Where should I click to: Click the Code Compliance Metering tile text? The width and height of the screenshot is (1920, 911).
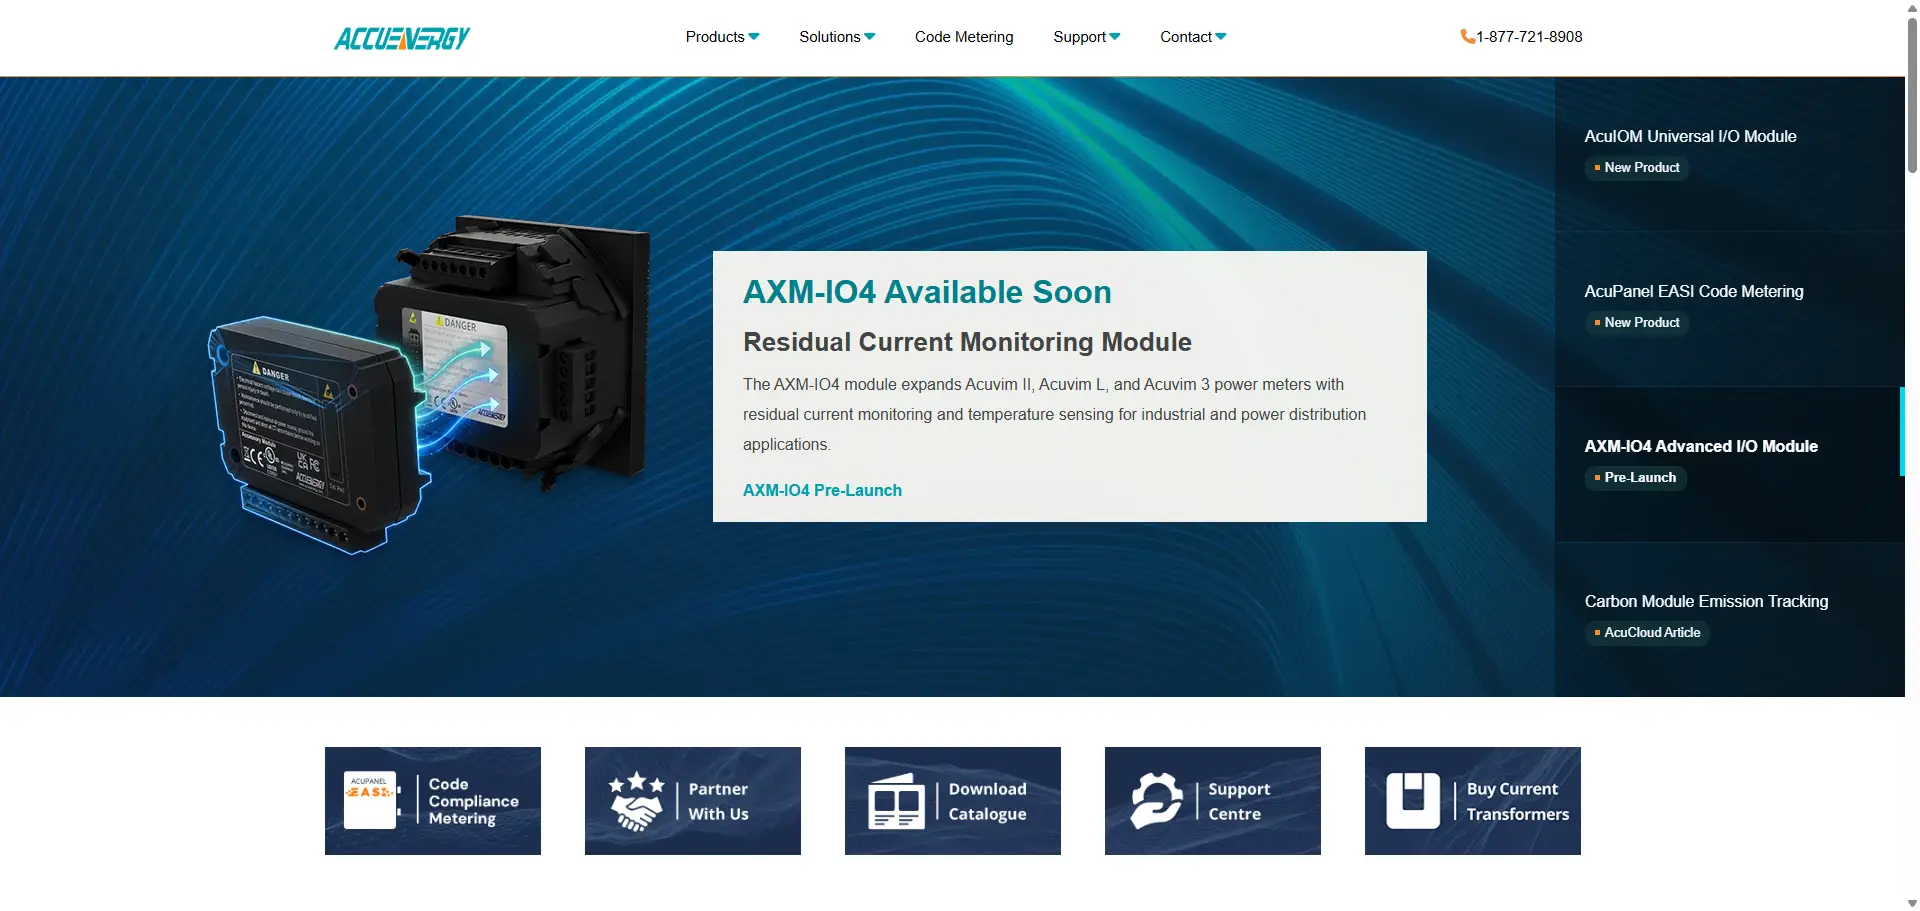[x=474, y=801]
